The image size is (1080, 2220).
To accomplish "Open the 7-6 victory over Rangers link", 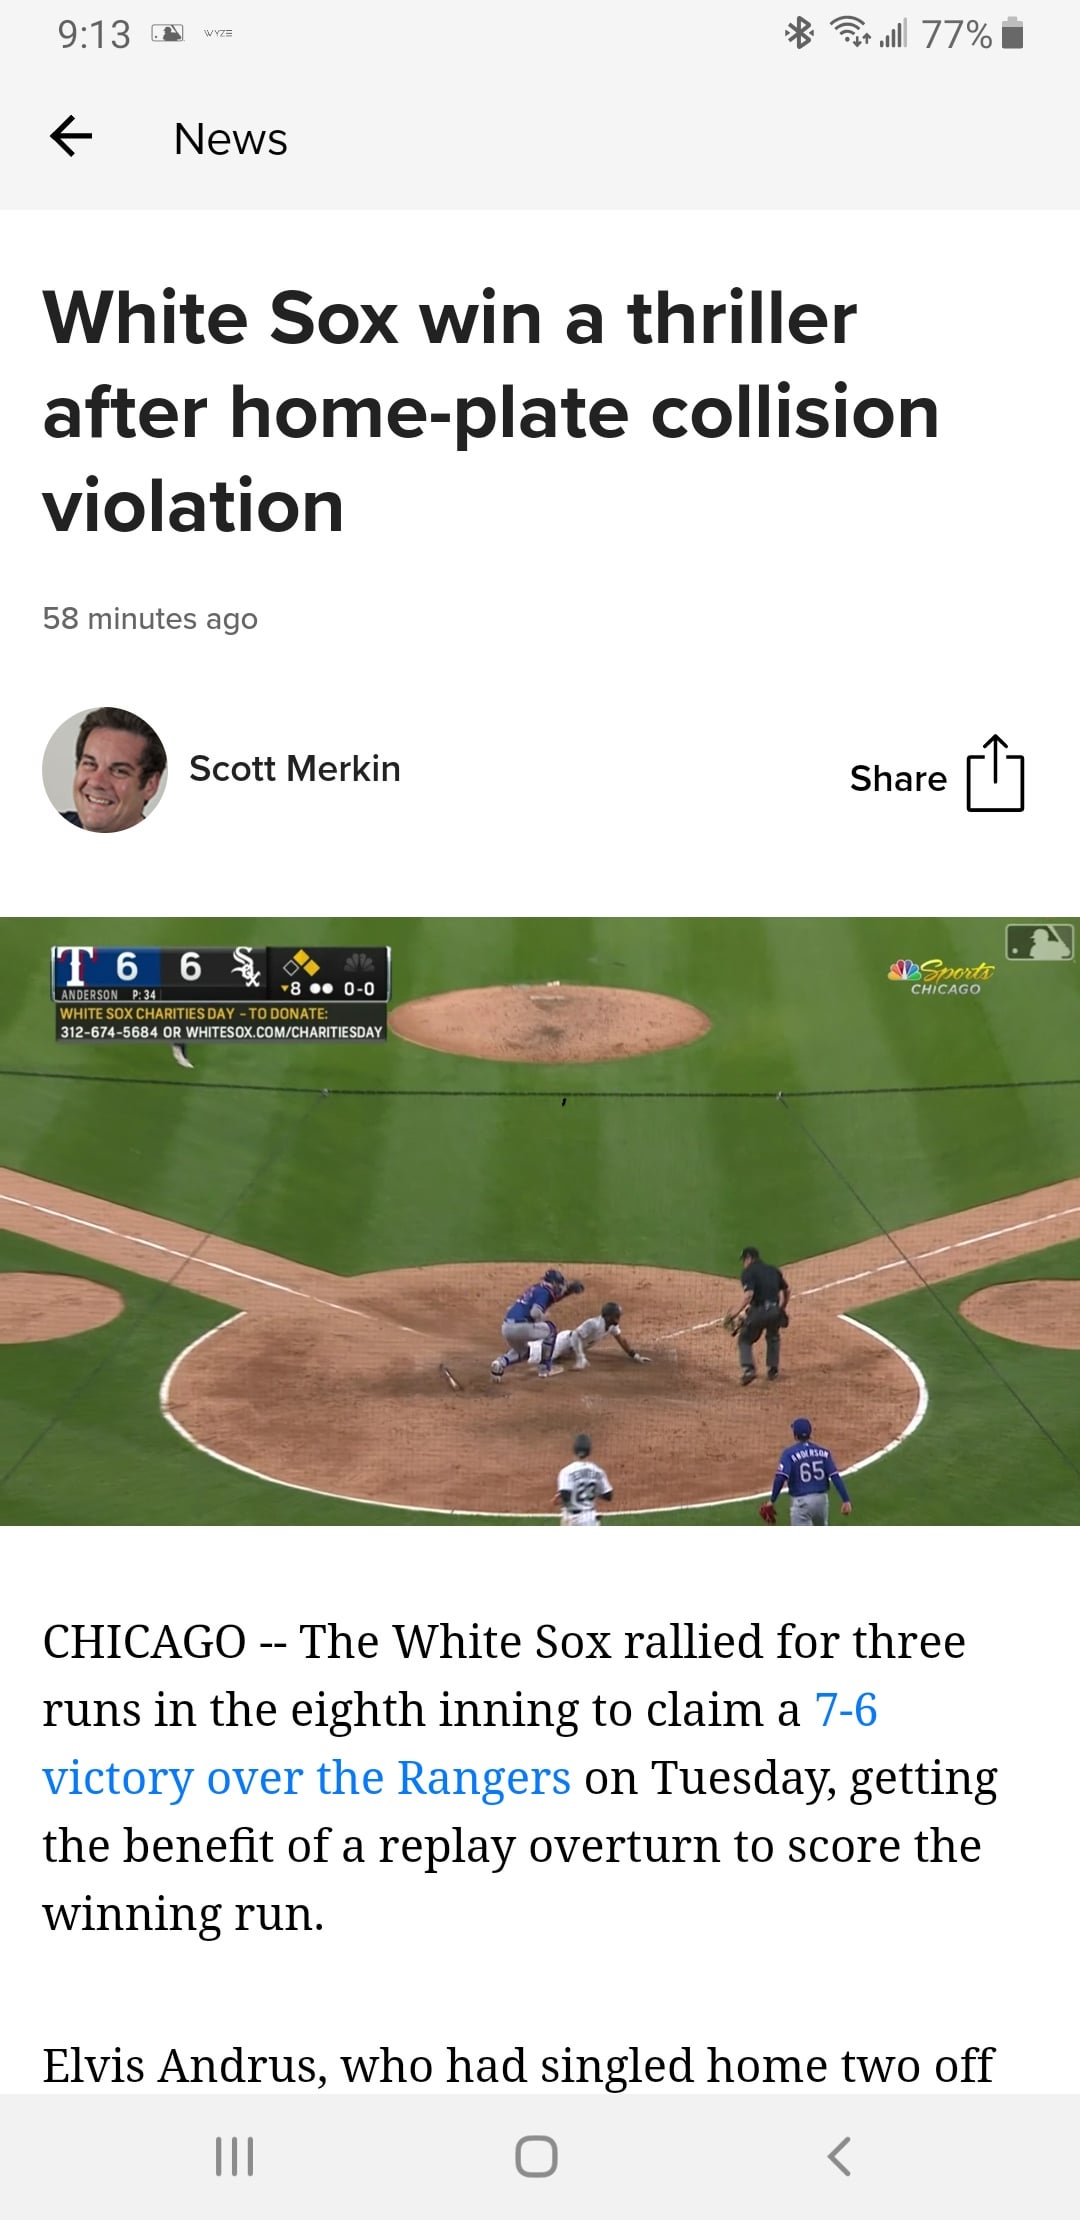I will [460, 1744].
